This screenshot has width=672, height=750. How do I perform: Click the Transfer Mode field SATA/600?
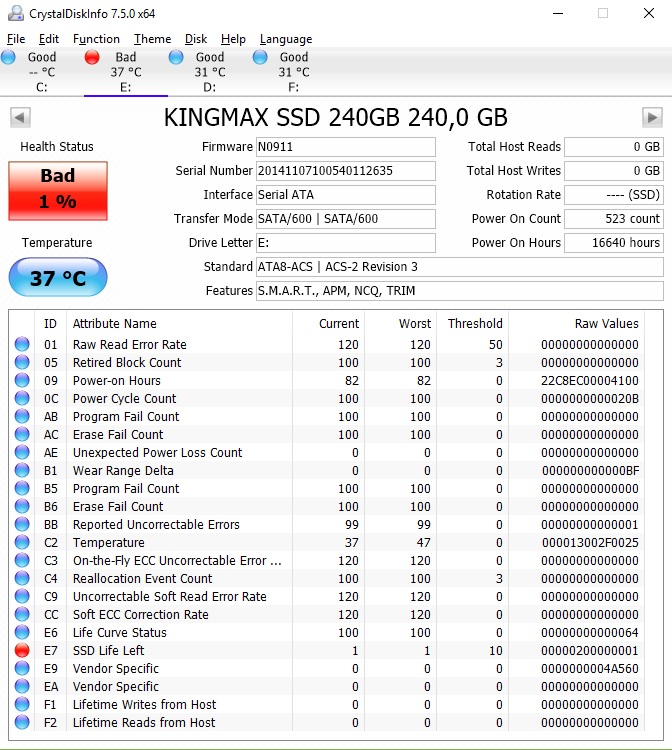coord(346,219)
